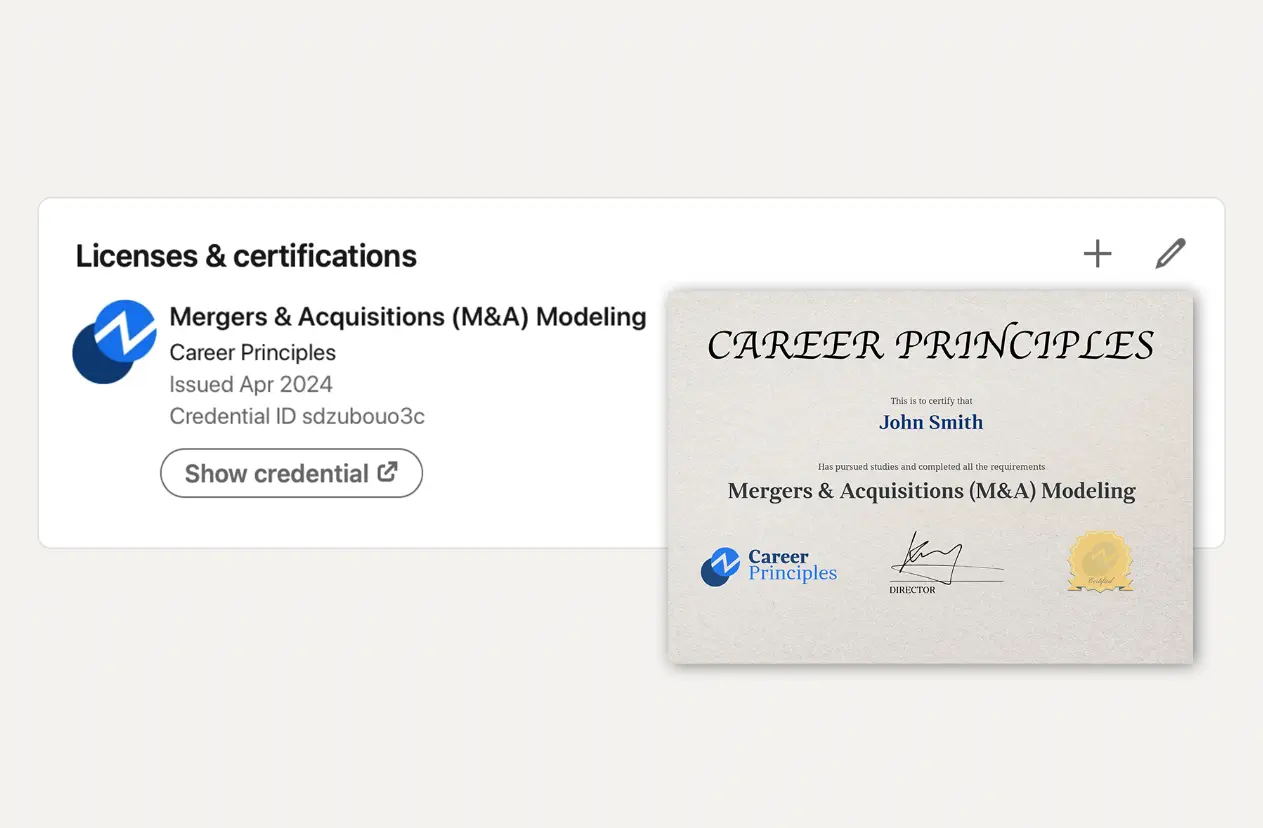Click the Licenses & certifications heading

246,256
